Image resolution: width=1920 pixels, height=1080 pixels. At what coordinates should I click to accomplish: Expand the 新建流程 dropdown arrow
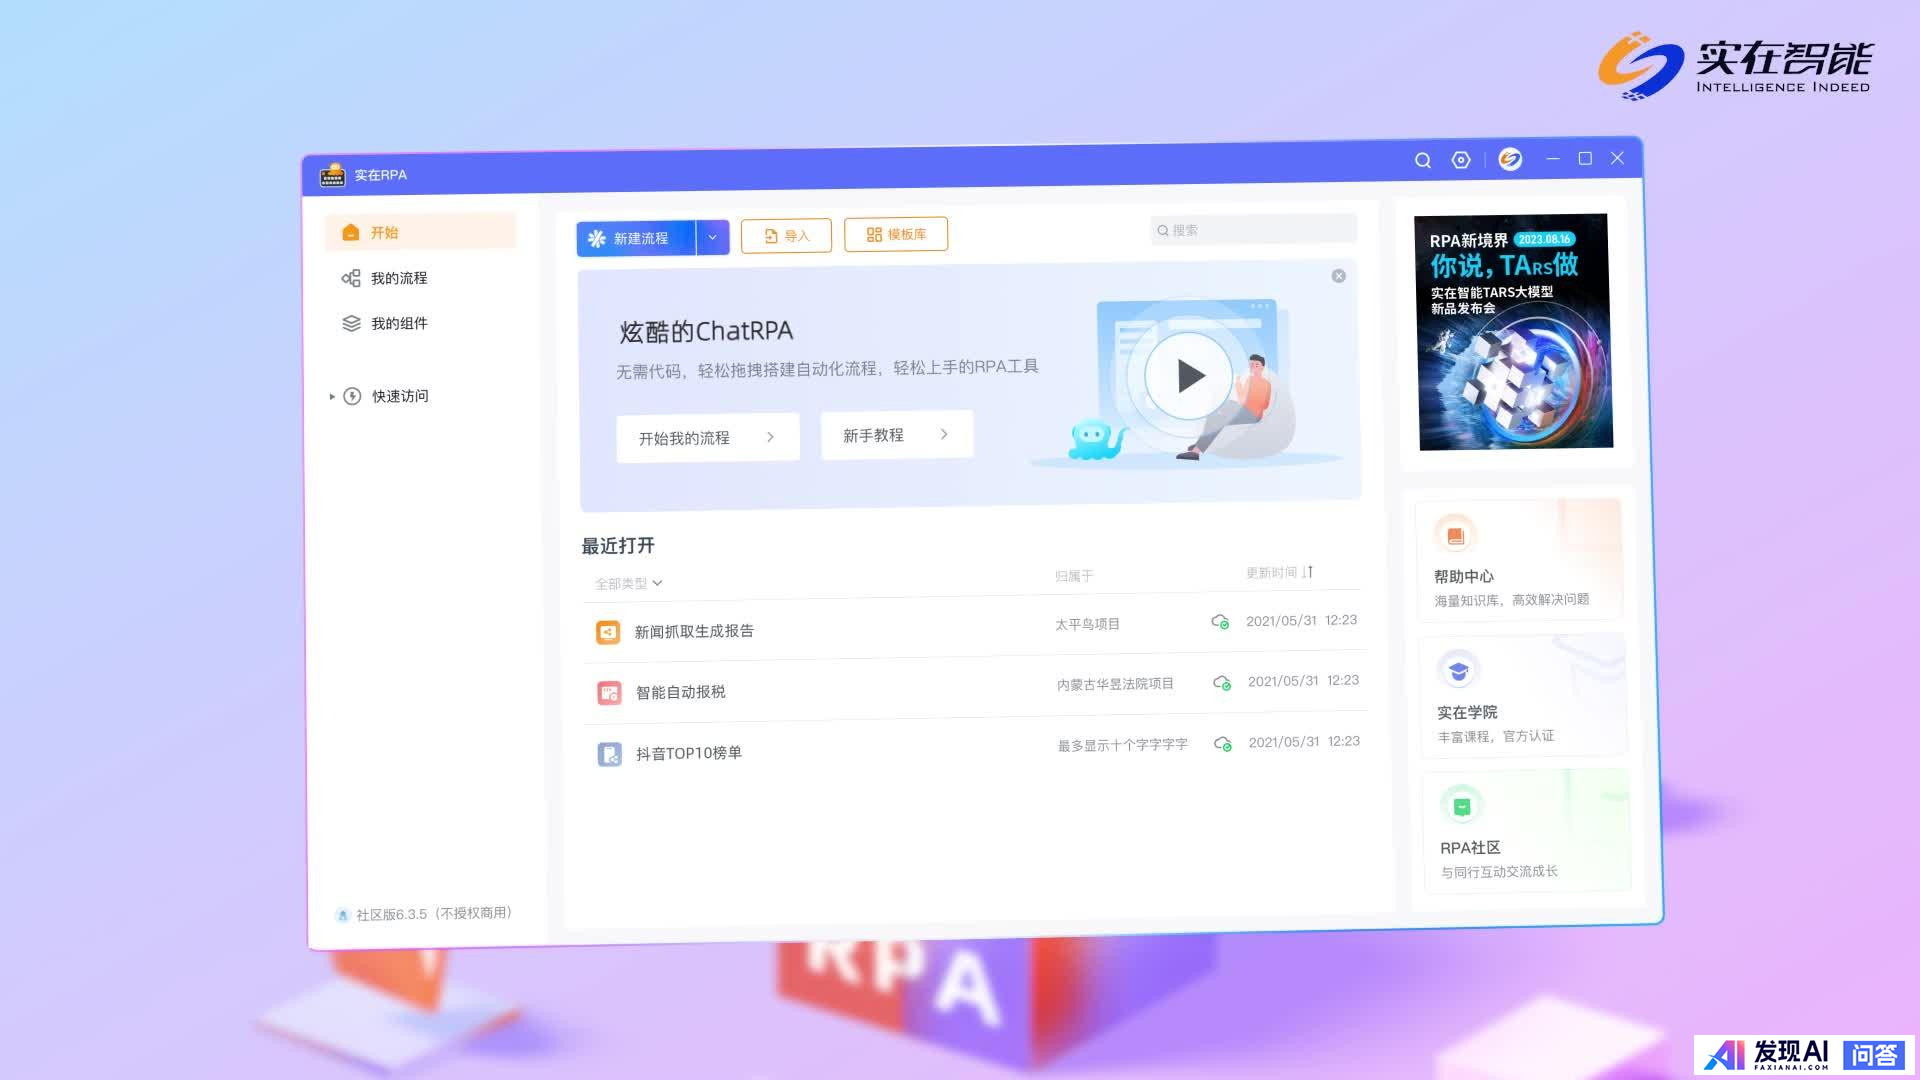pyautogui.click(x=713, y=238)
